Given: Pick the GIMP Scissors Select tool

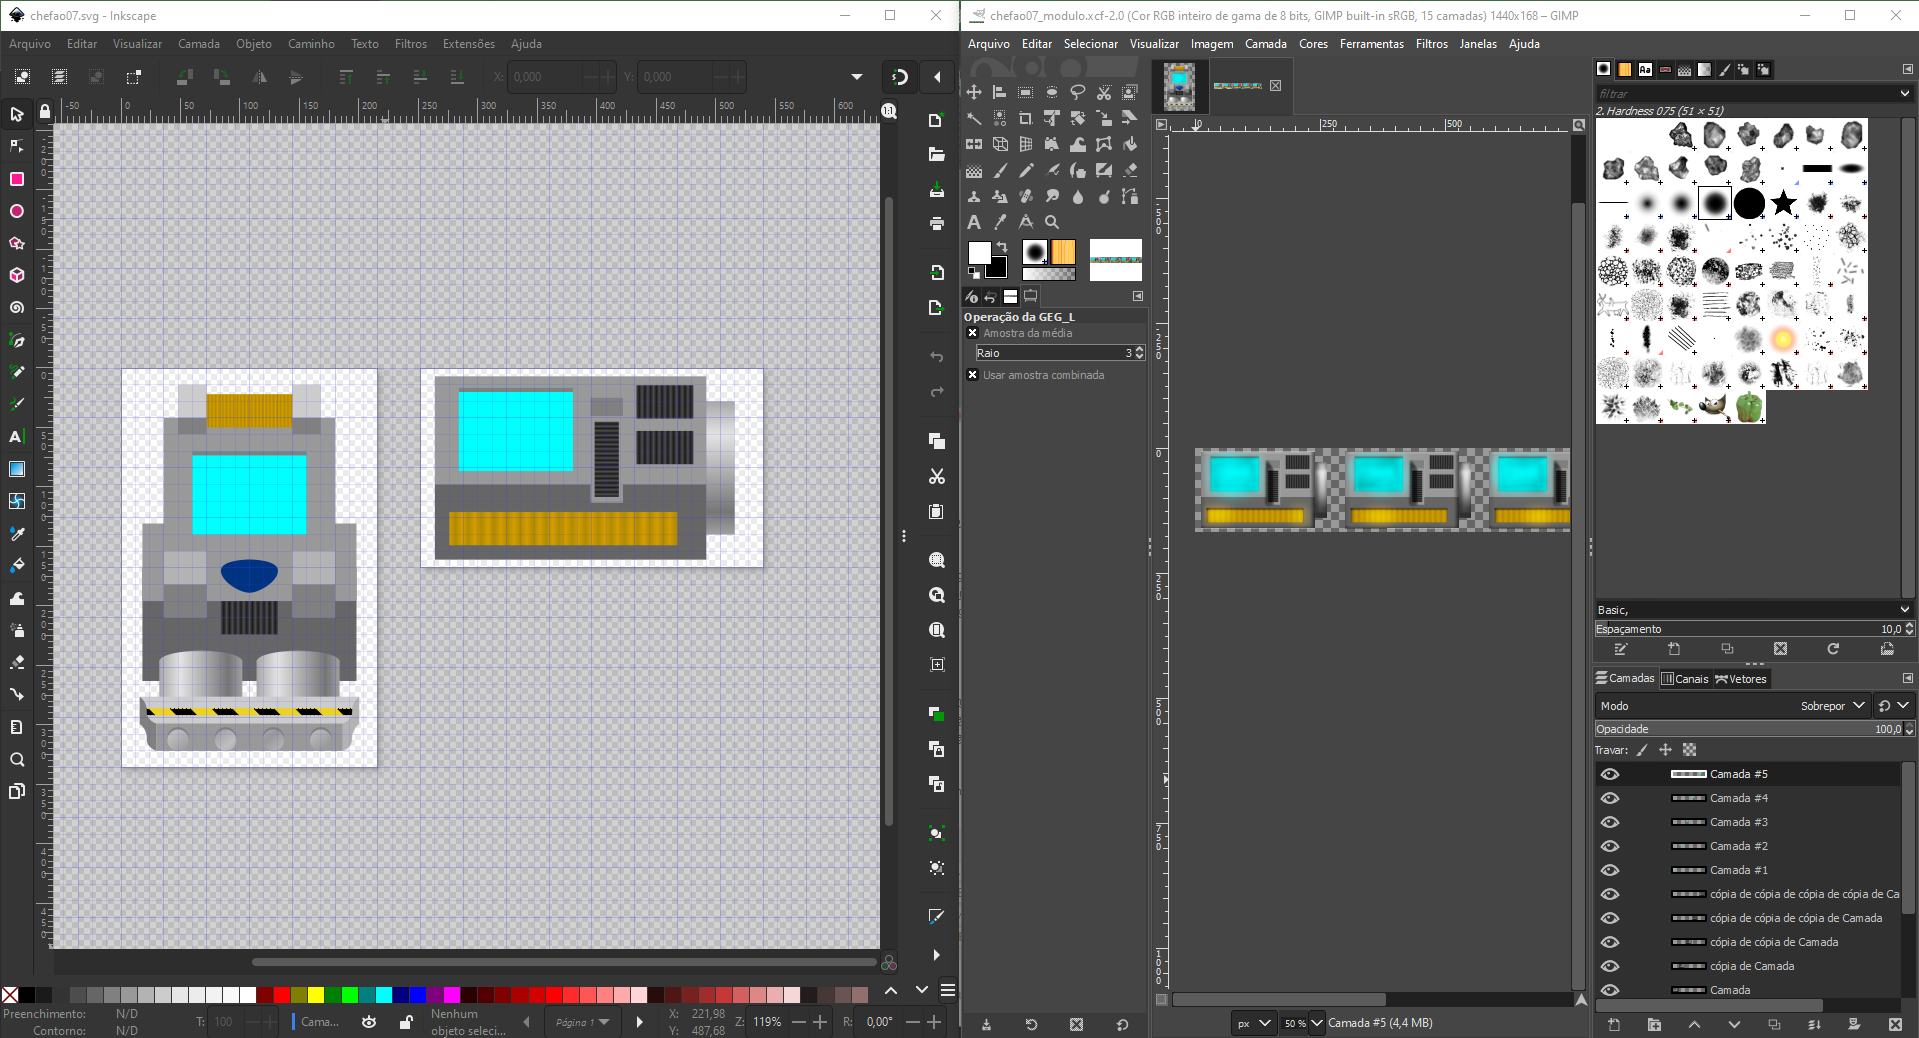Looking at the screenshot, I should (x=1104, y=92).
